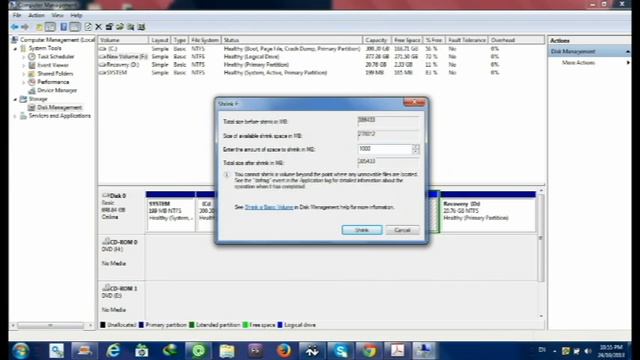
Task: Decrease shrink amount with the down spinner arrow
Action: point(416,152)
